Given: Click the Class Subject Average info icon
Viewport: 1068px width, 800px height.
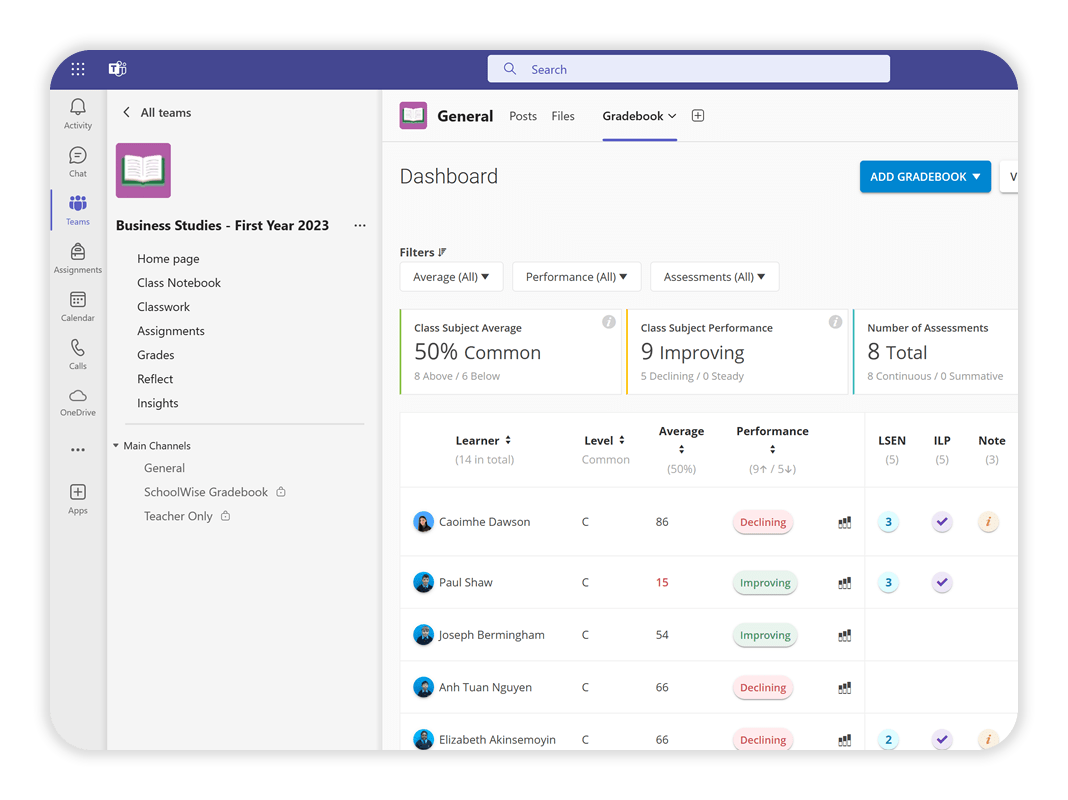Looking at the screenshot, I should [x=609, y=322].
